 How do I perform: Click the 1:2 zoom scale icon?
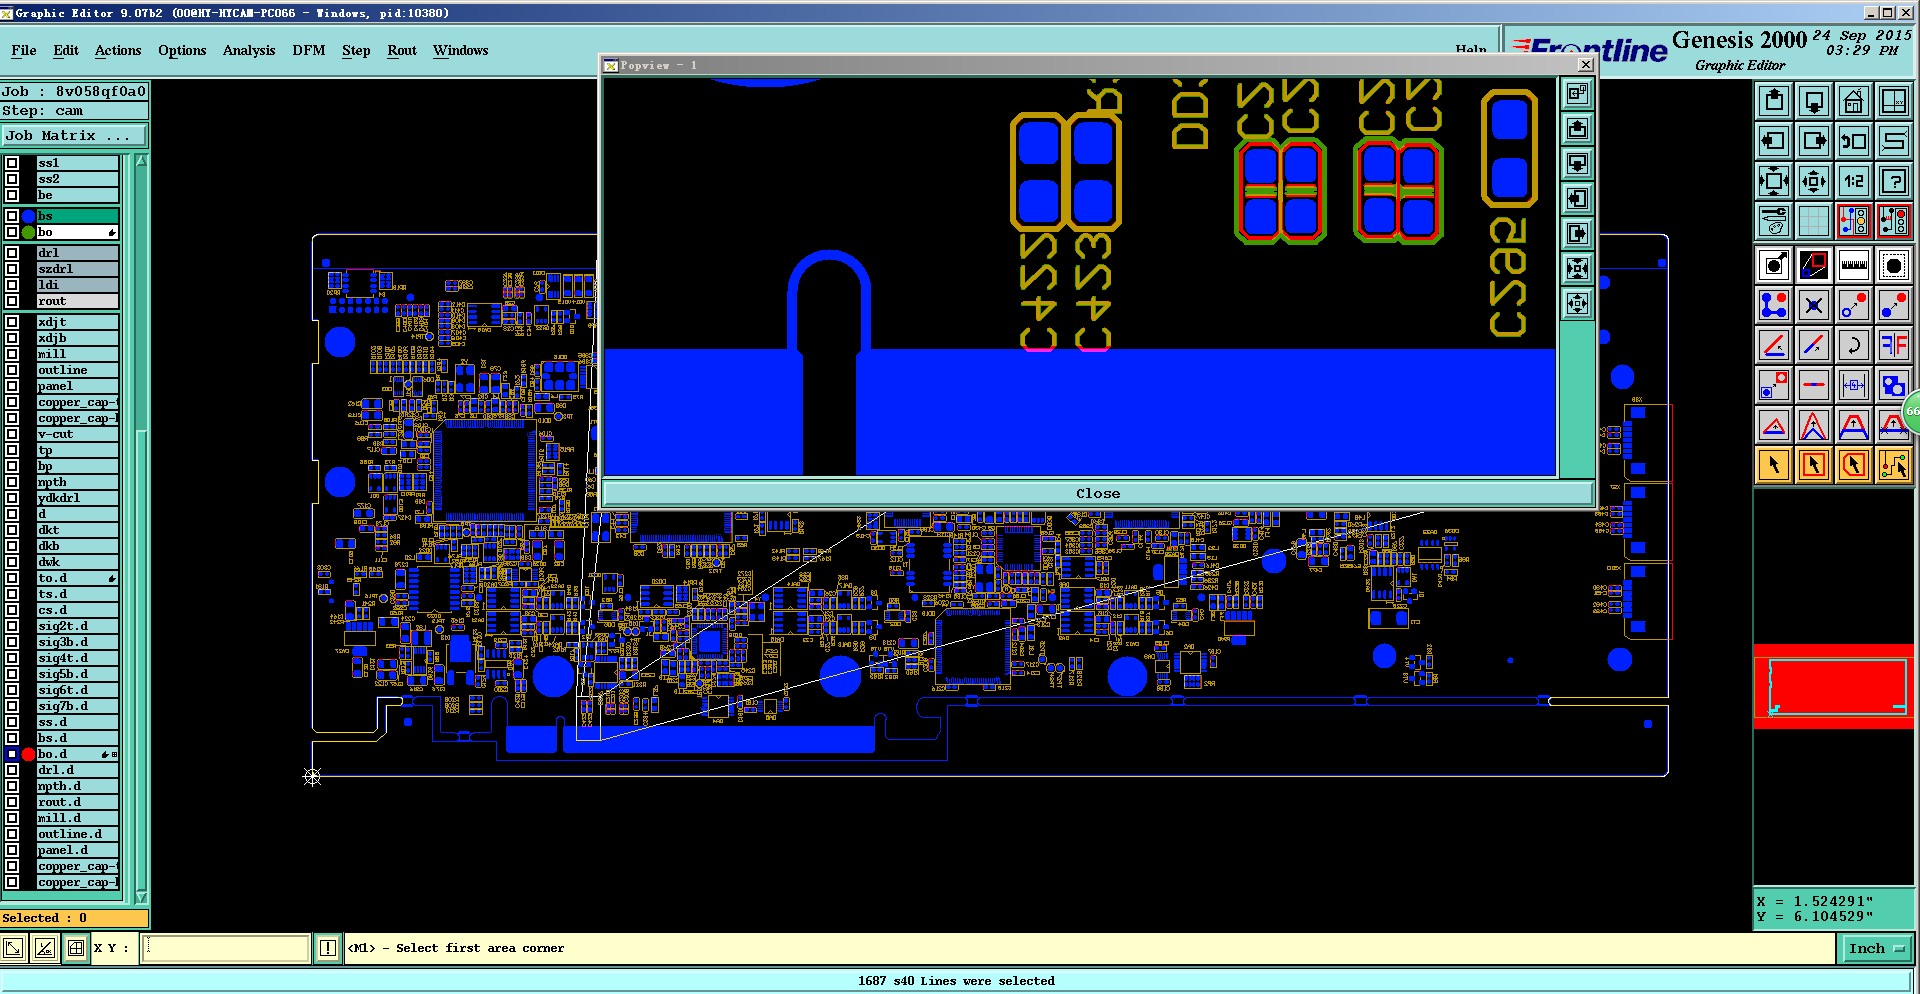(x=1854, y=181)
